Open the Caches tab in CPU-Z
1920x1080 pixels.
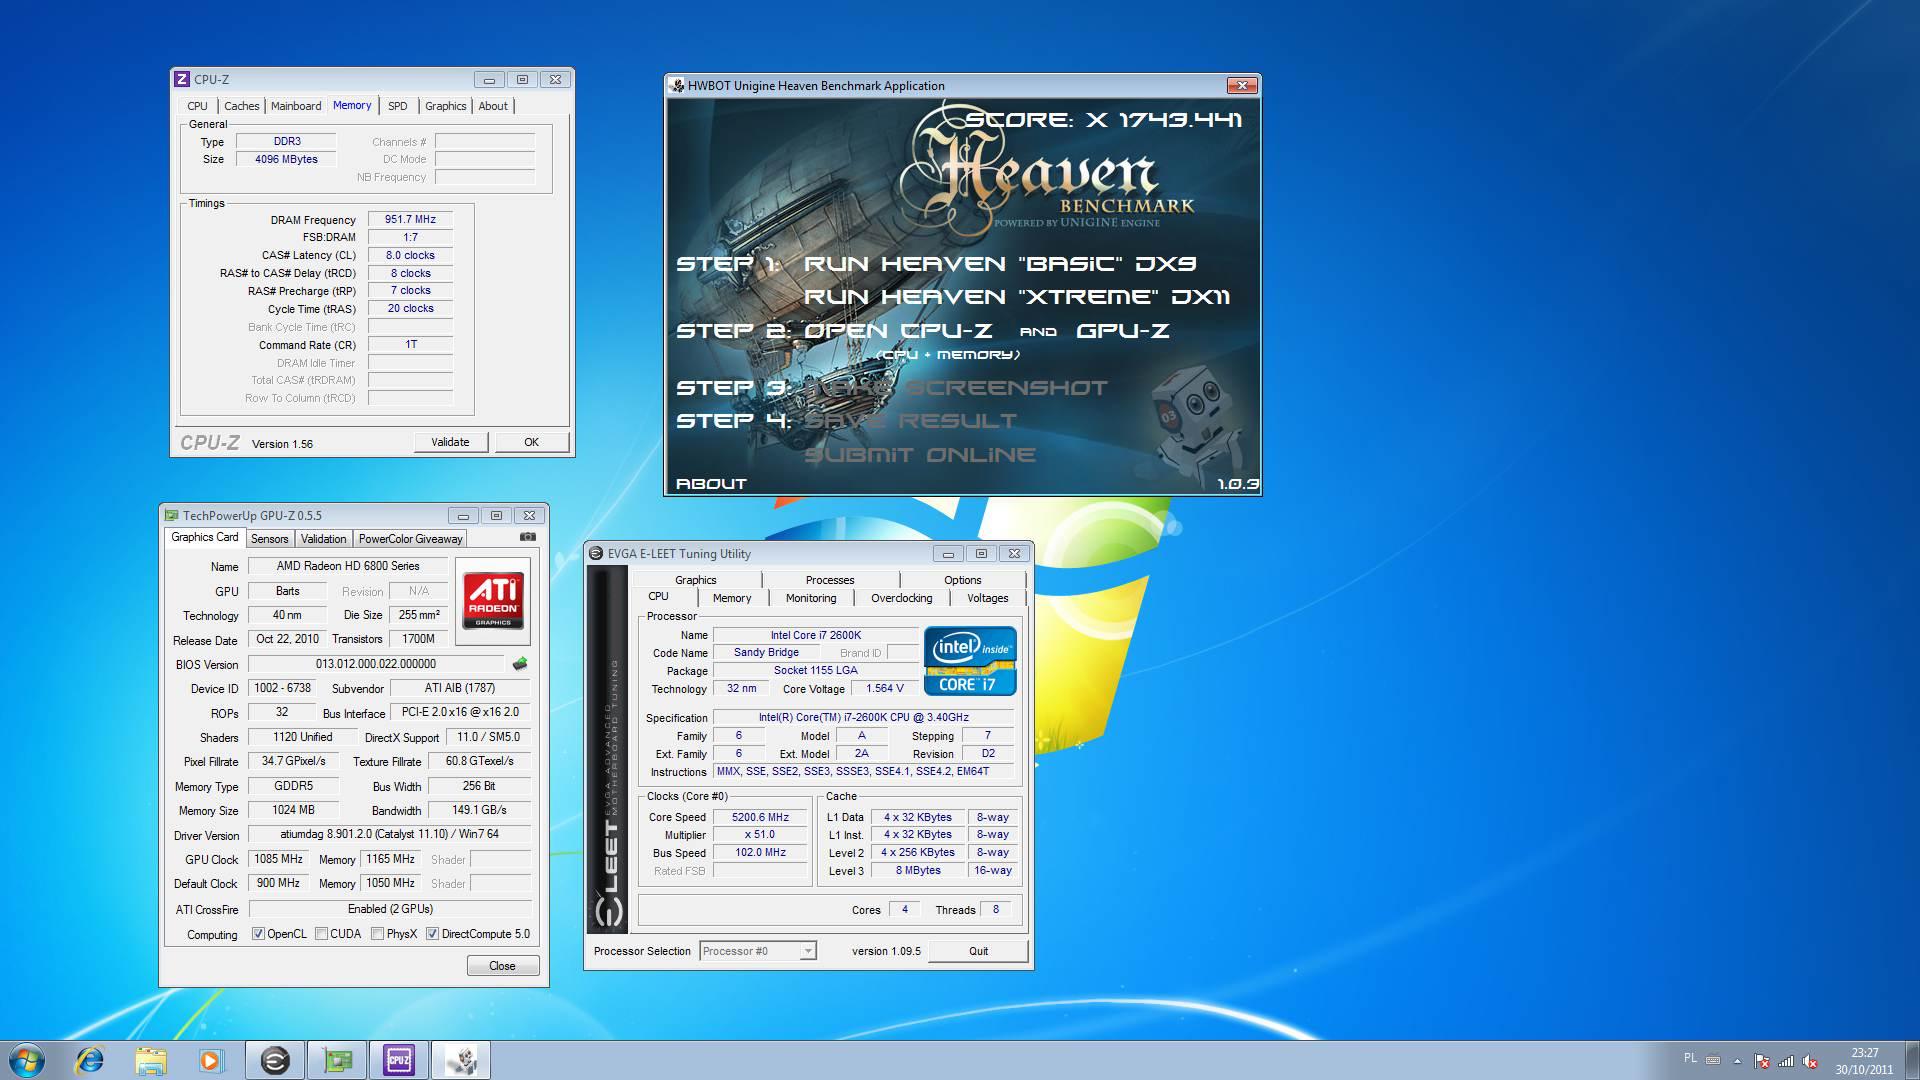[x=241, y=106]
